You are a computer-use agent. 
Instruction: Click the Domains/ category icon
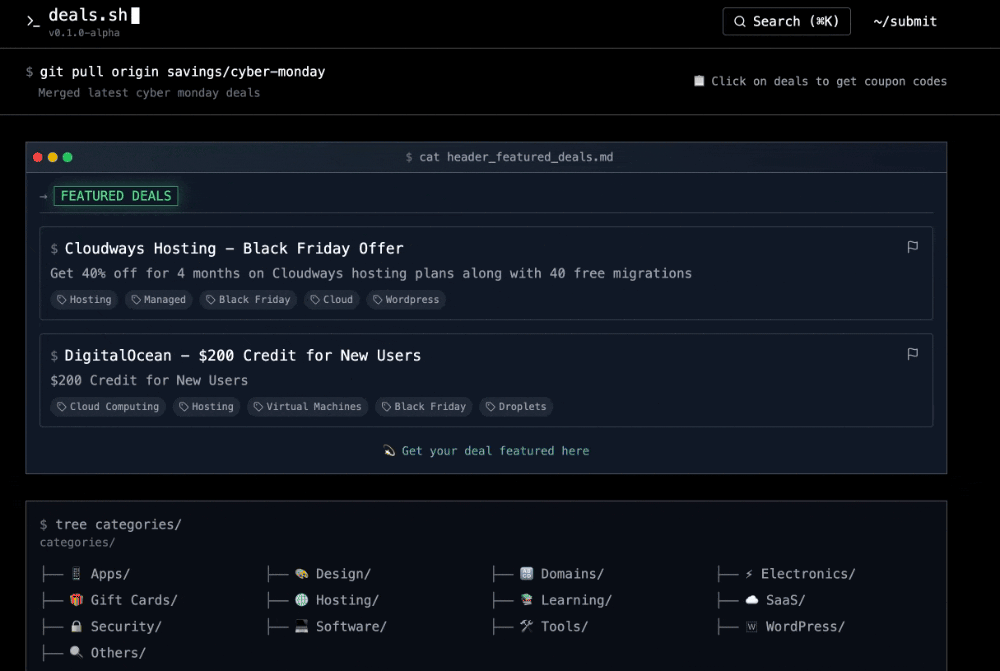(x=526, y=573)
